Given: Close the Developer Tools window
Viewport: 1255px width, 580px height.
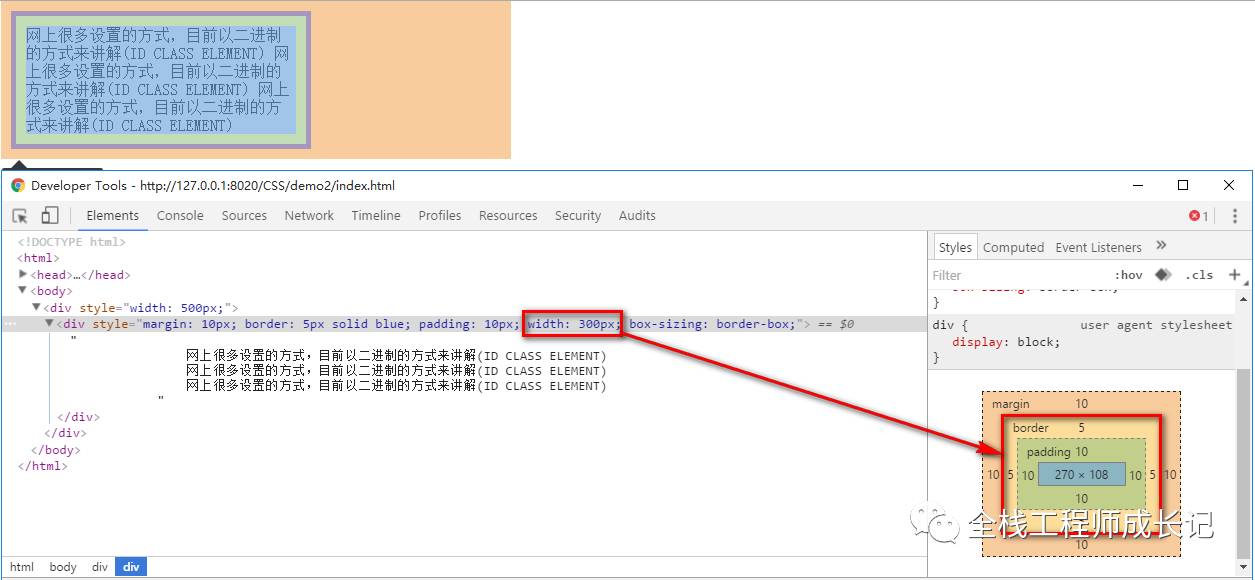Looking at the screenshot, I should pyautogui.click(x=1229, y=185).
